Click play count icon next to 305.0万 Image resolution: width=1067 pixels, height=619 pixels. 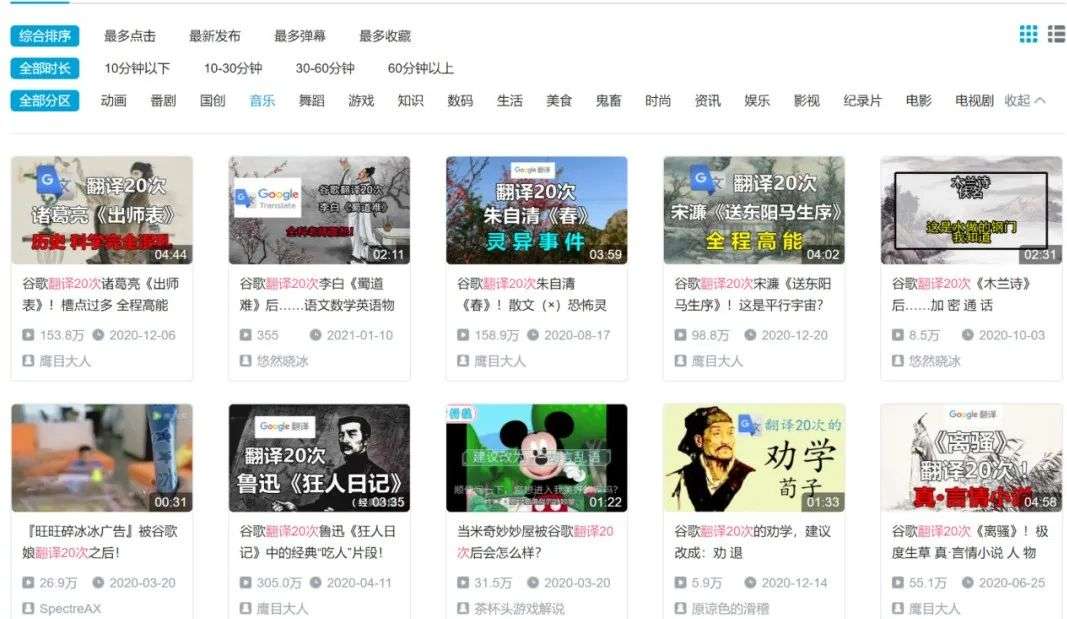point(246,582)
